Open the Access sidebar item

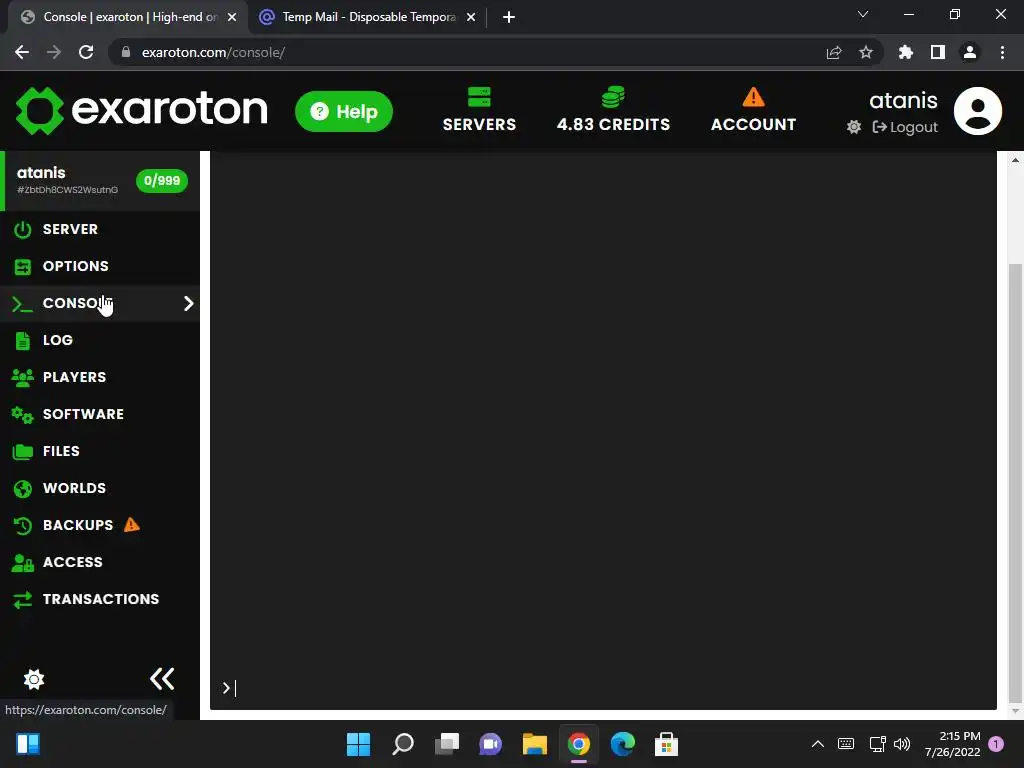[x=100, y=562]
